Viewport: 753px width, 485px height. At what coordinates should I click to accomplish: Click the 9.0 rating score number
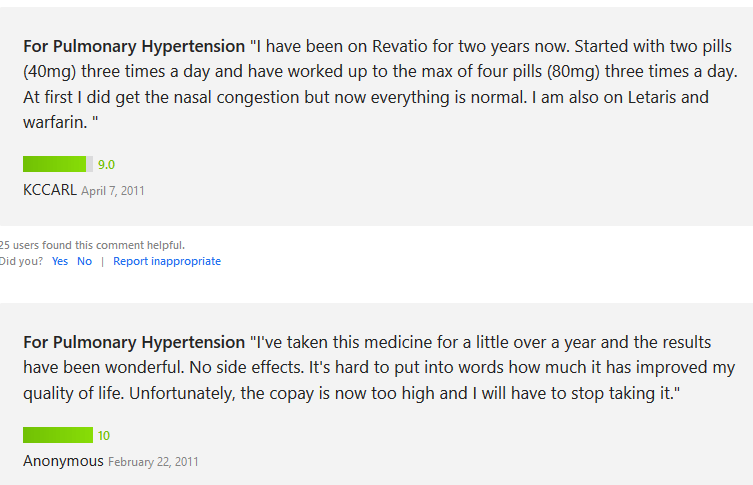coord(106,165)
